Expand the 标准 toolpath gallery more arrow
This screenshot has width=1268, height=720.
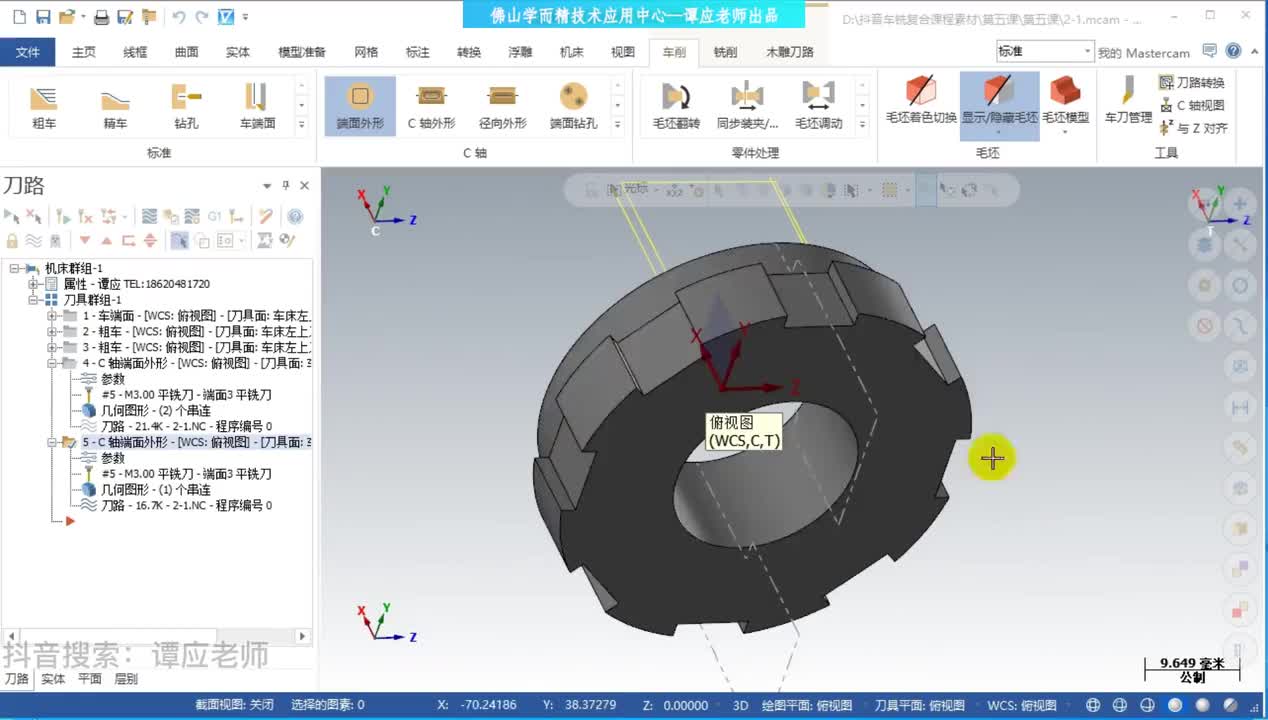click(302, 125)
